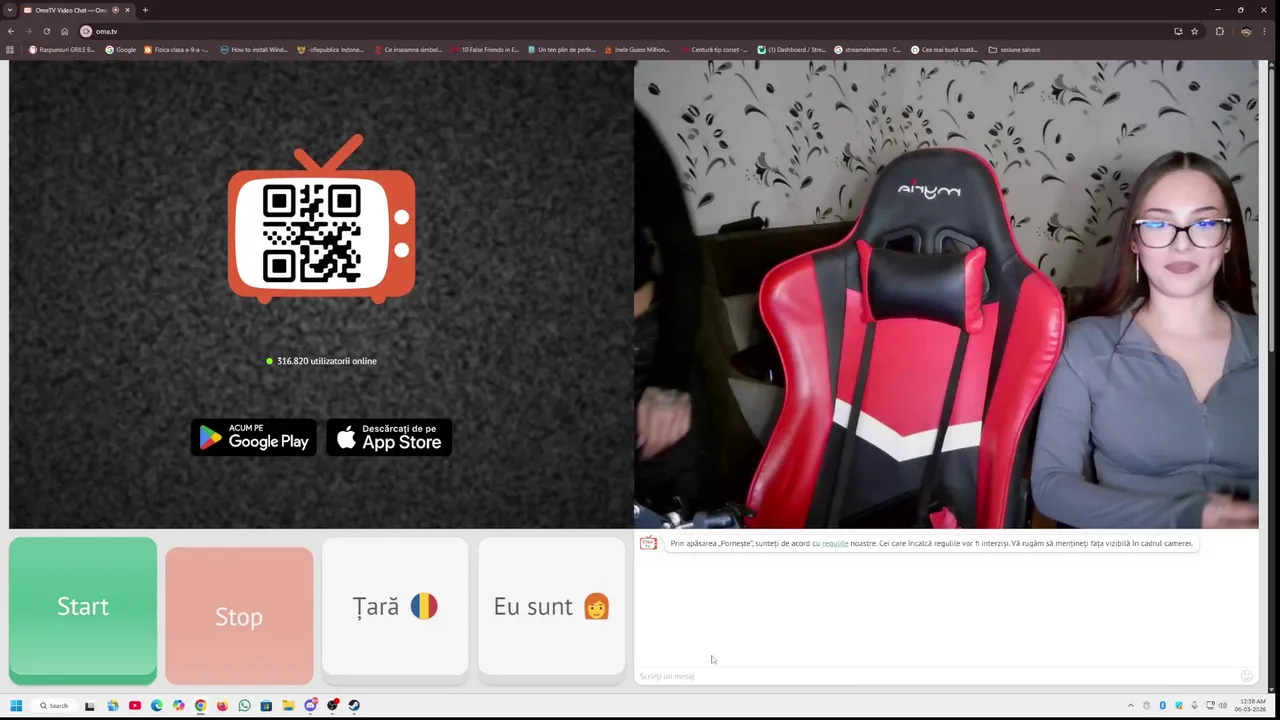Open the 10 False Friends bookmark

485,49
